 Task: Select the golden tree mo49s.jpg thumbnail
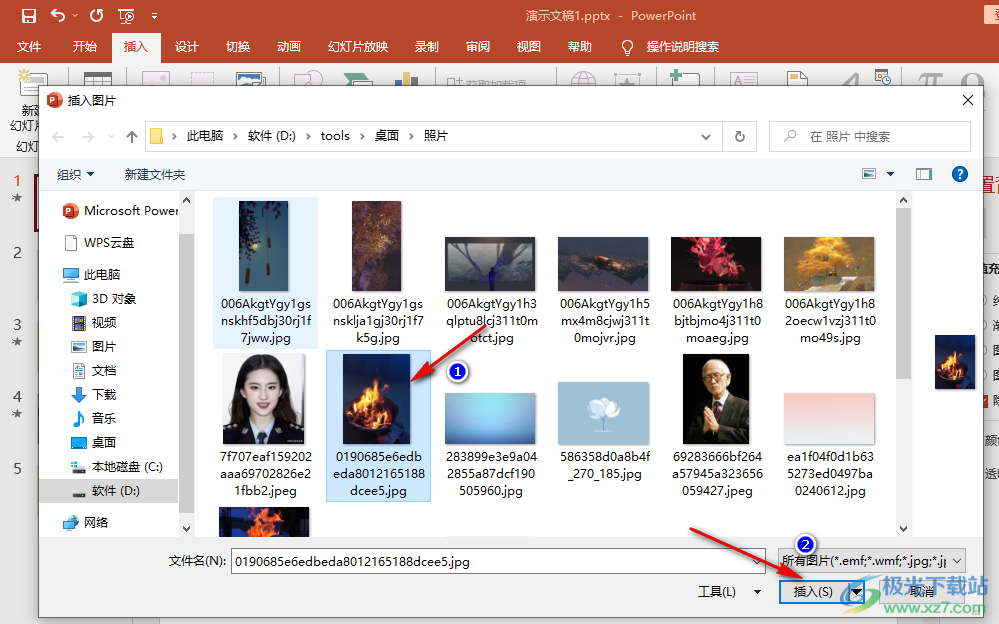[x=829, y=264]
